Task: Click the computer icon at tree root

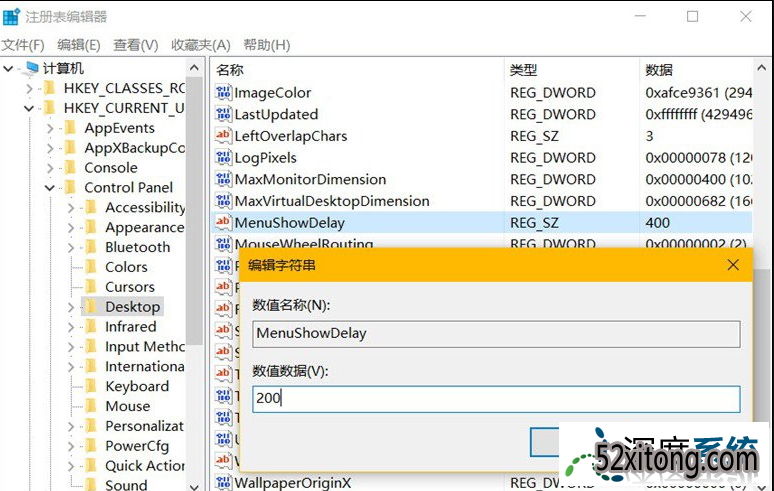Action: tap(32, 68)
